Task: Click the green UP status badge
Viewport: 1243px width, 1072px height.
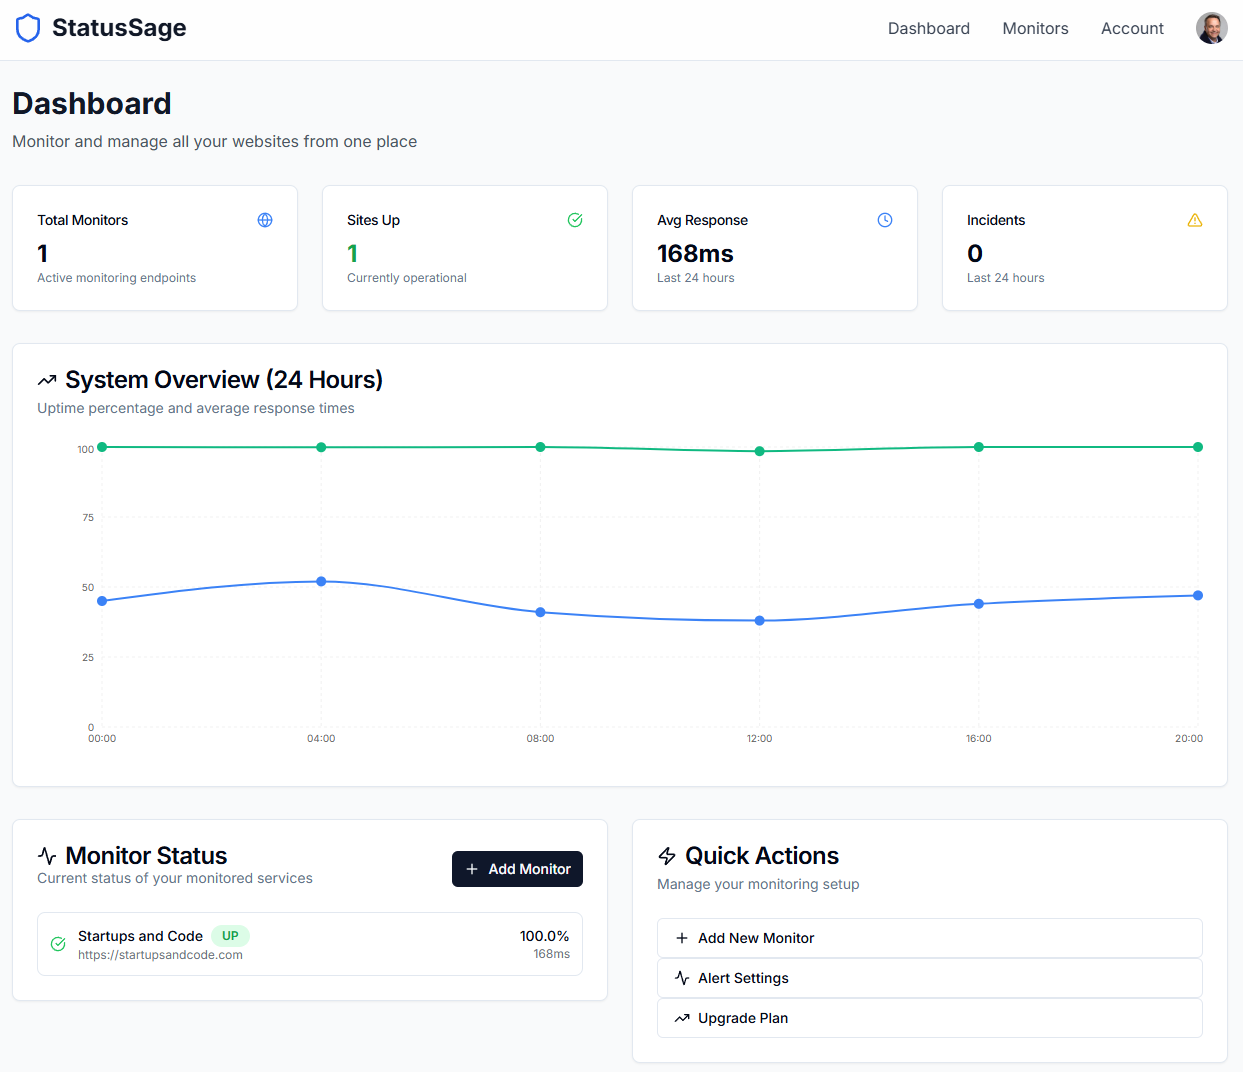Action: [x=230, y=936]
